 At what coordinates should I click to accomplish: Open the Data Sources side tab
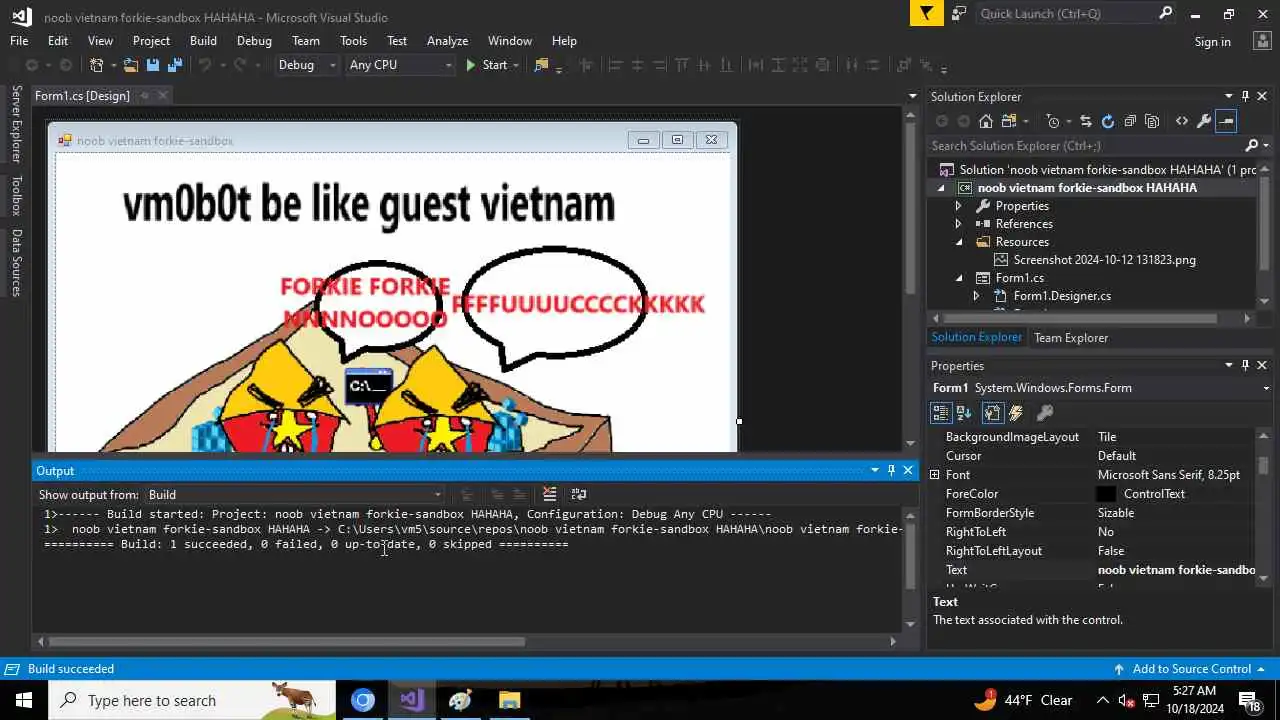16,263
